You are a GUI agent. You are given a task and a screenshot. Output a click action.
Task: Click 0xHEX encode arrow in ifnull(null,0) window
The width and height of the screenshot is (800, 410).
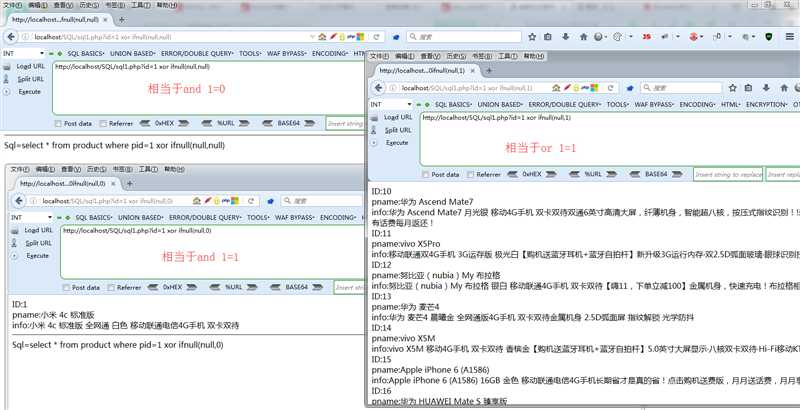click(x=191, y=287)
